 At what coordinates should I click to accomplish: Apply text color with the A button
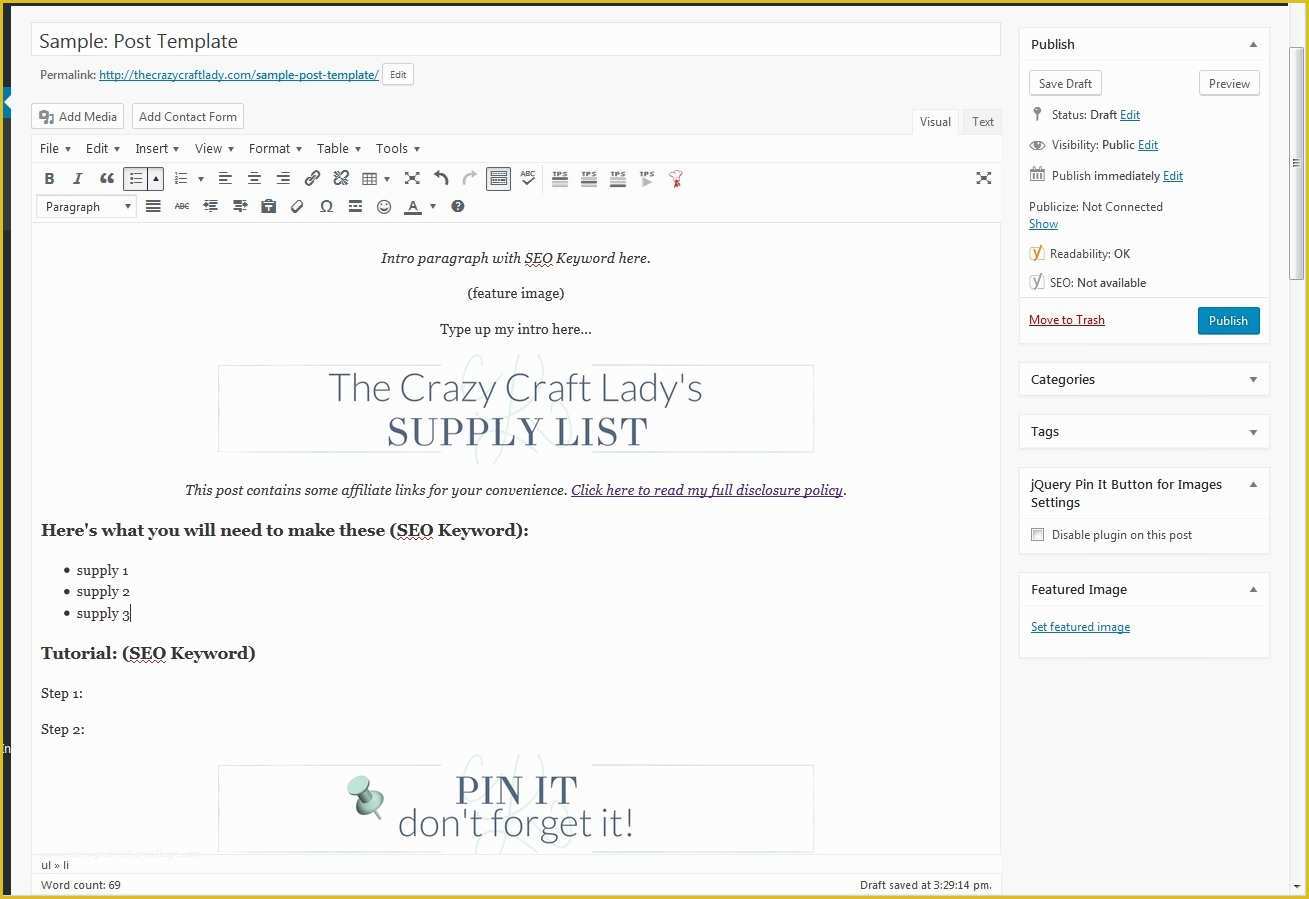pos(413,206)
